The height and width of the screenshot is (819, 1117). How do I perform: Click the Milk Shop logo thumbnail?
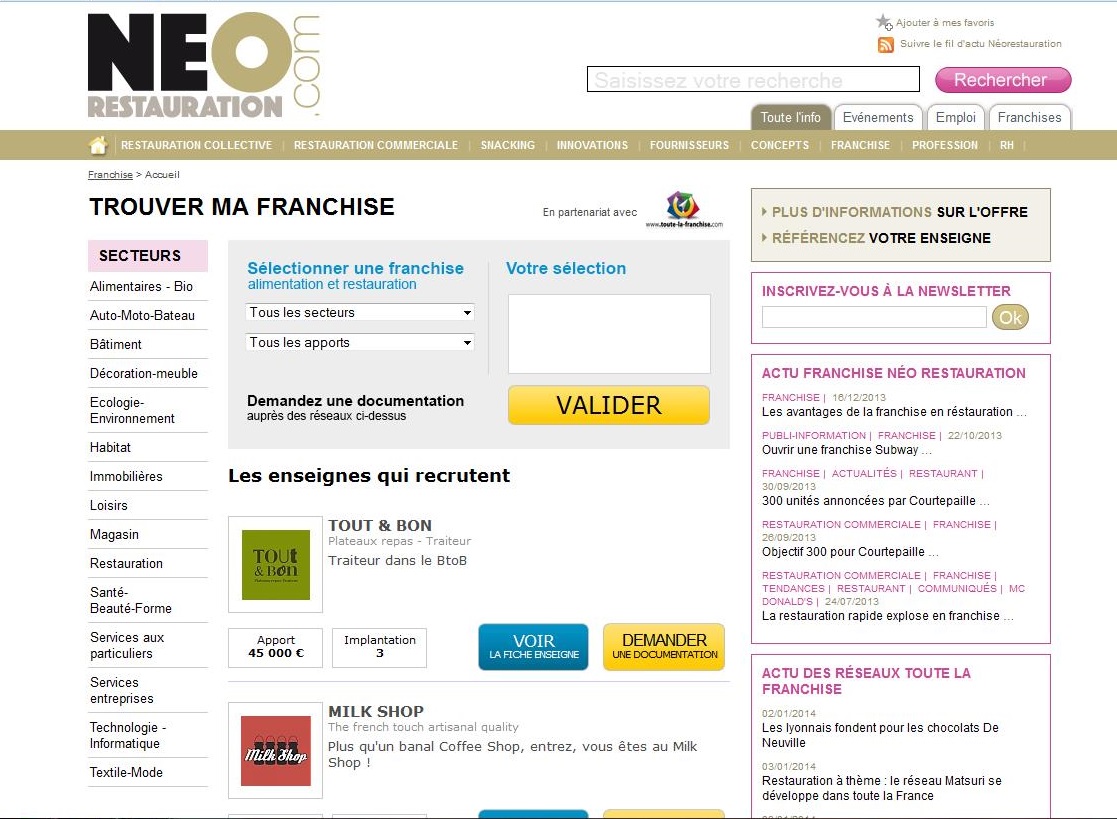[x=276, y=750]
